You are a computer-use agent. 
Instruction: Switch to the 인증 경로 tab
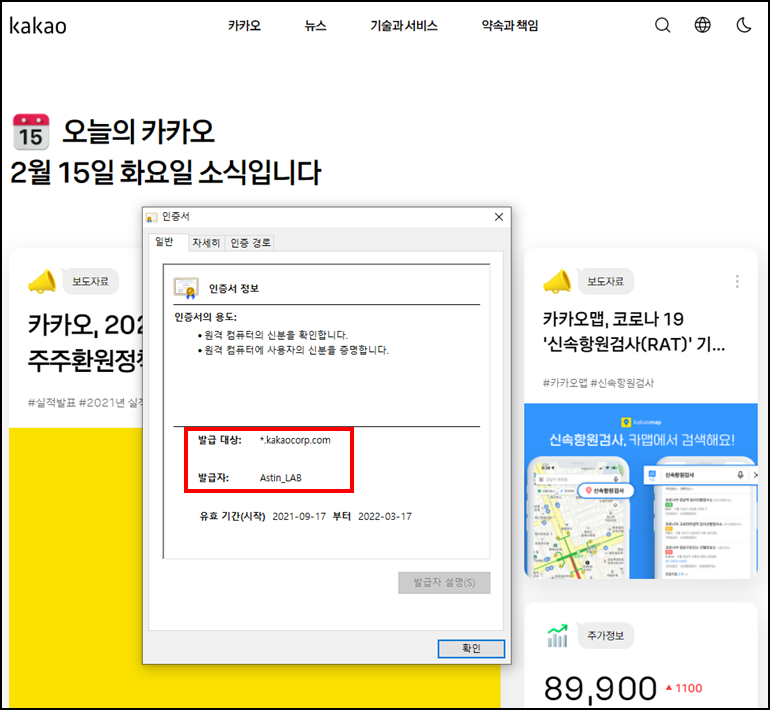pos(250,243)
